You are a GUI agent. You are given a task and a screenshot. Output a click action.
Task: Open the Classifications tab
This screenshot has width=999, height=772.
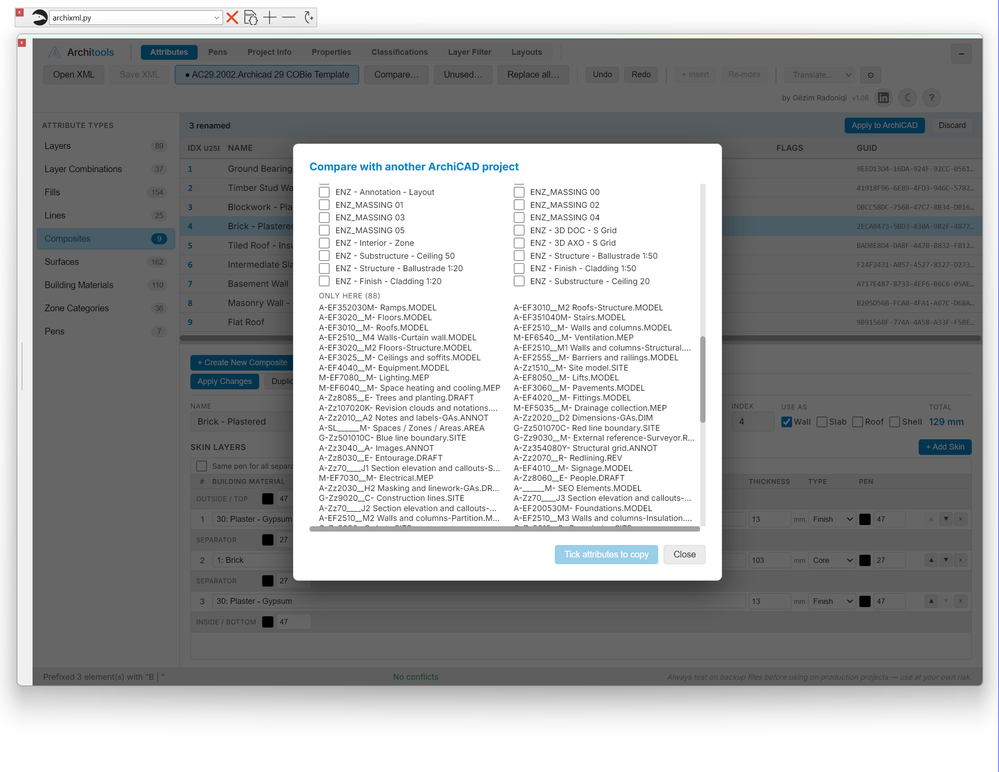(x=399, y=52)
